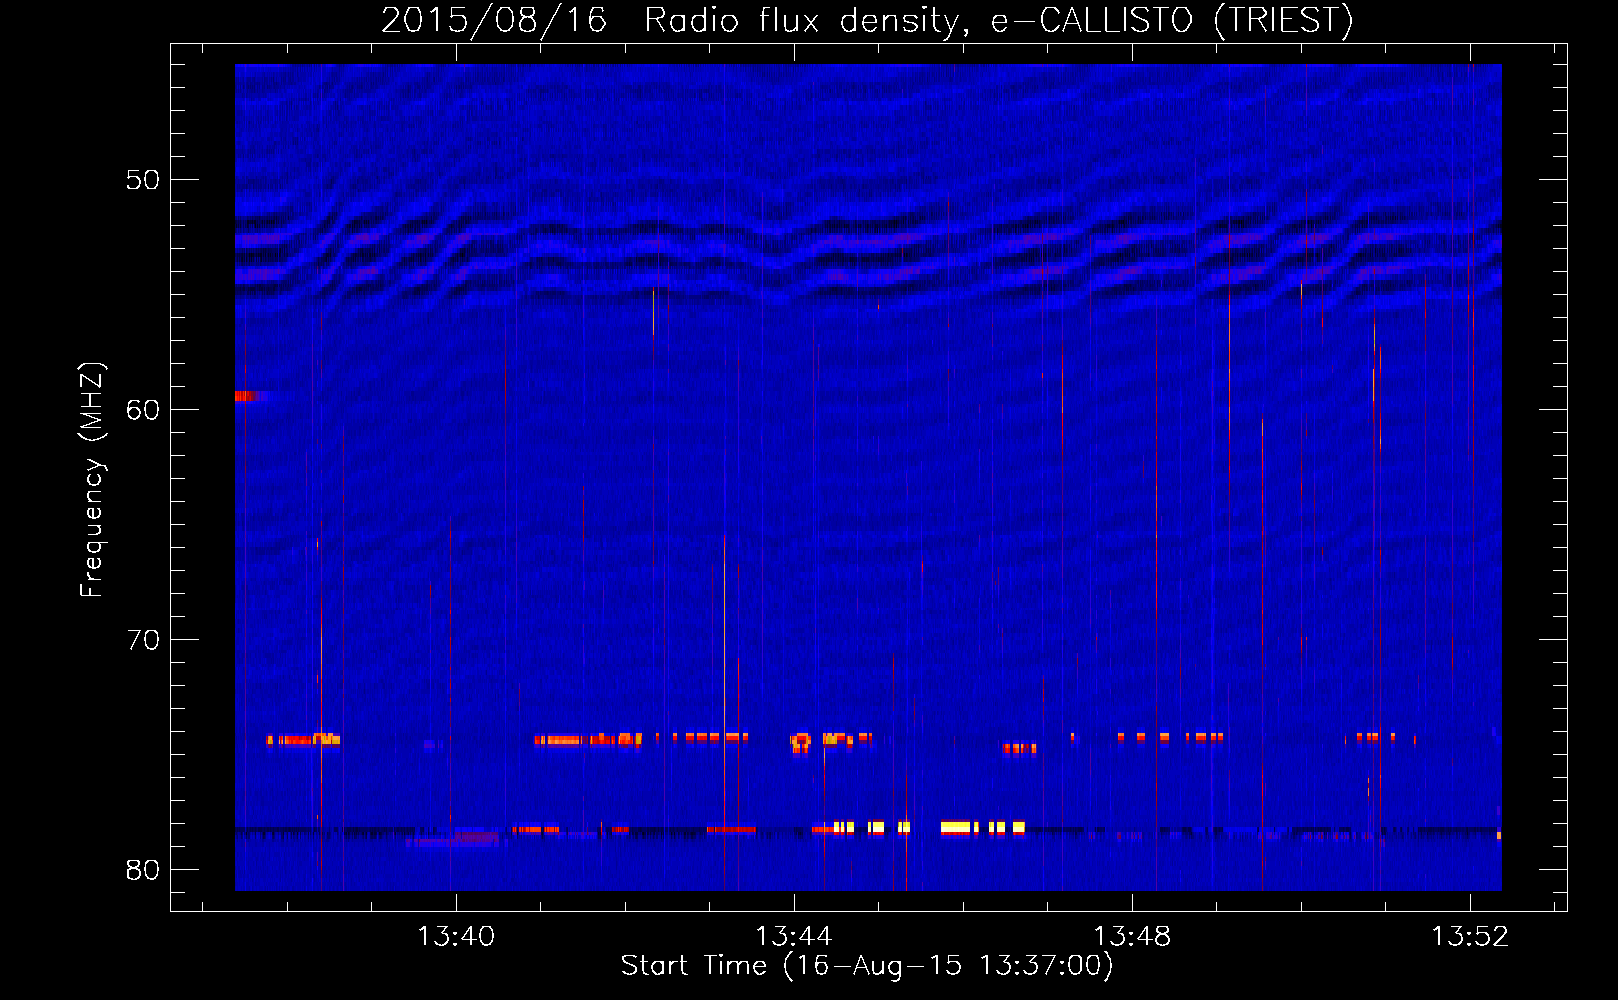The image size is (1618, 1000).
Task: Click the 13:40 time tick label
Action: [456, 937]
